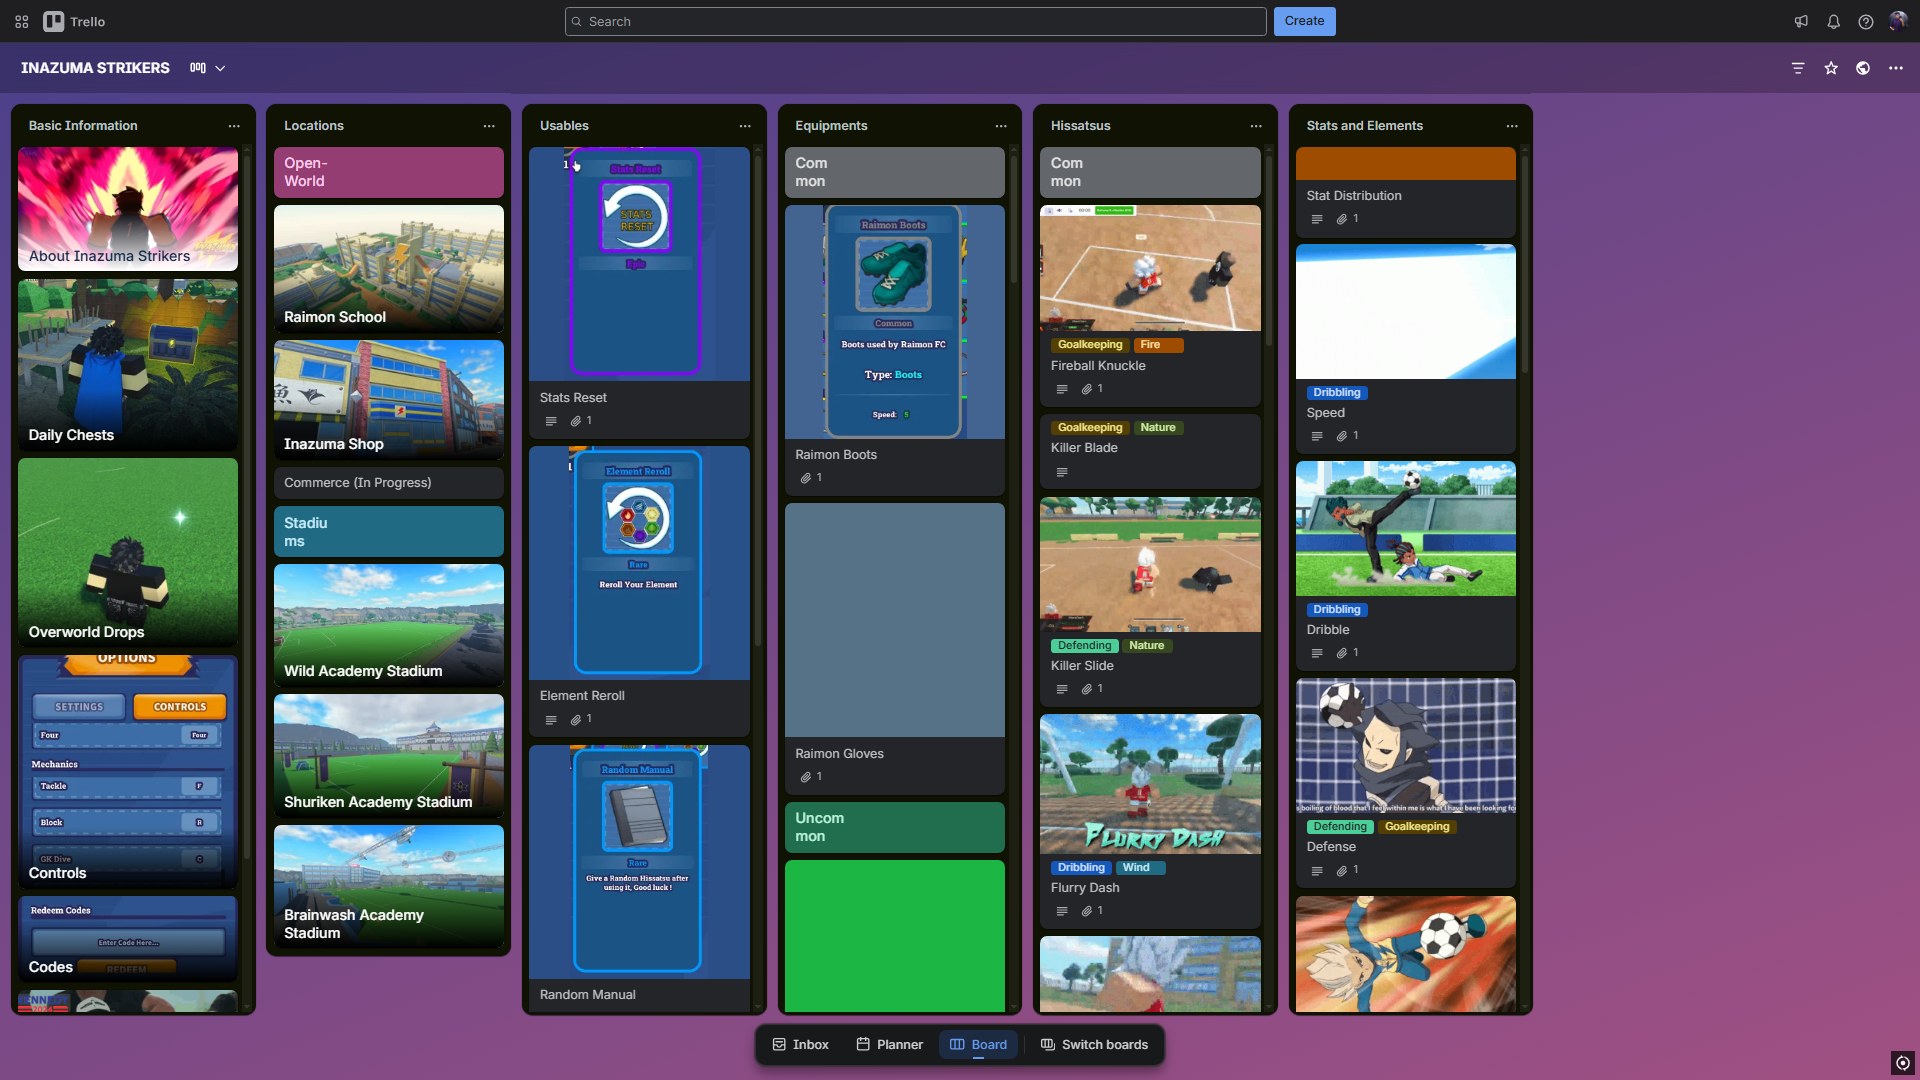Click the Create button
The width and height of the screenshot is (1920, 1080).
point(1304,21)
